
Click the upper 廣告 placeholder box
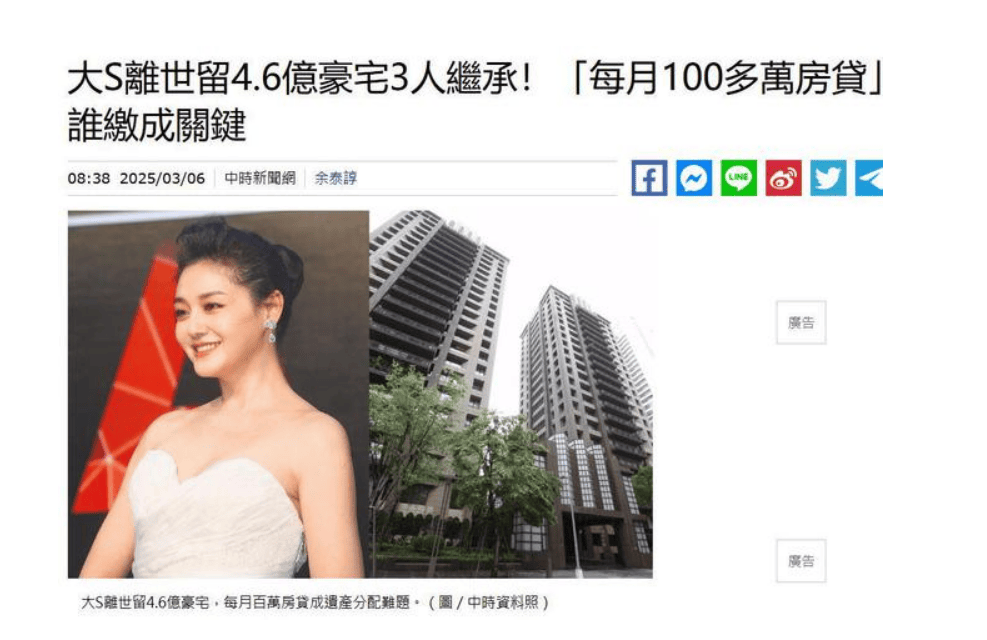[x=801, y=322]
